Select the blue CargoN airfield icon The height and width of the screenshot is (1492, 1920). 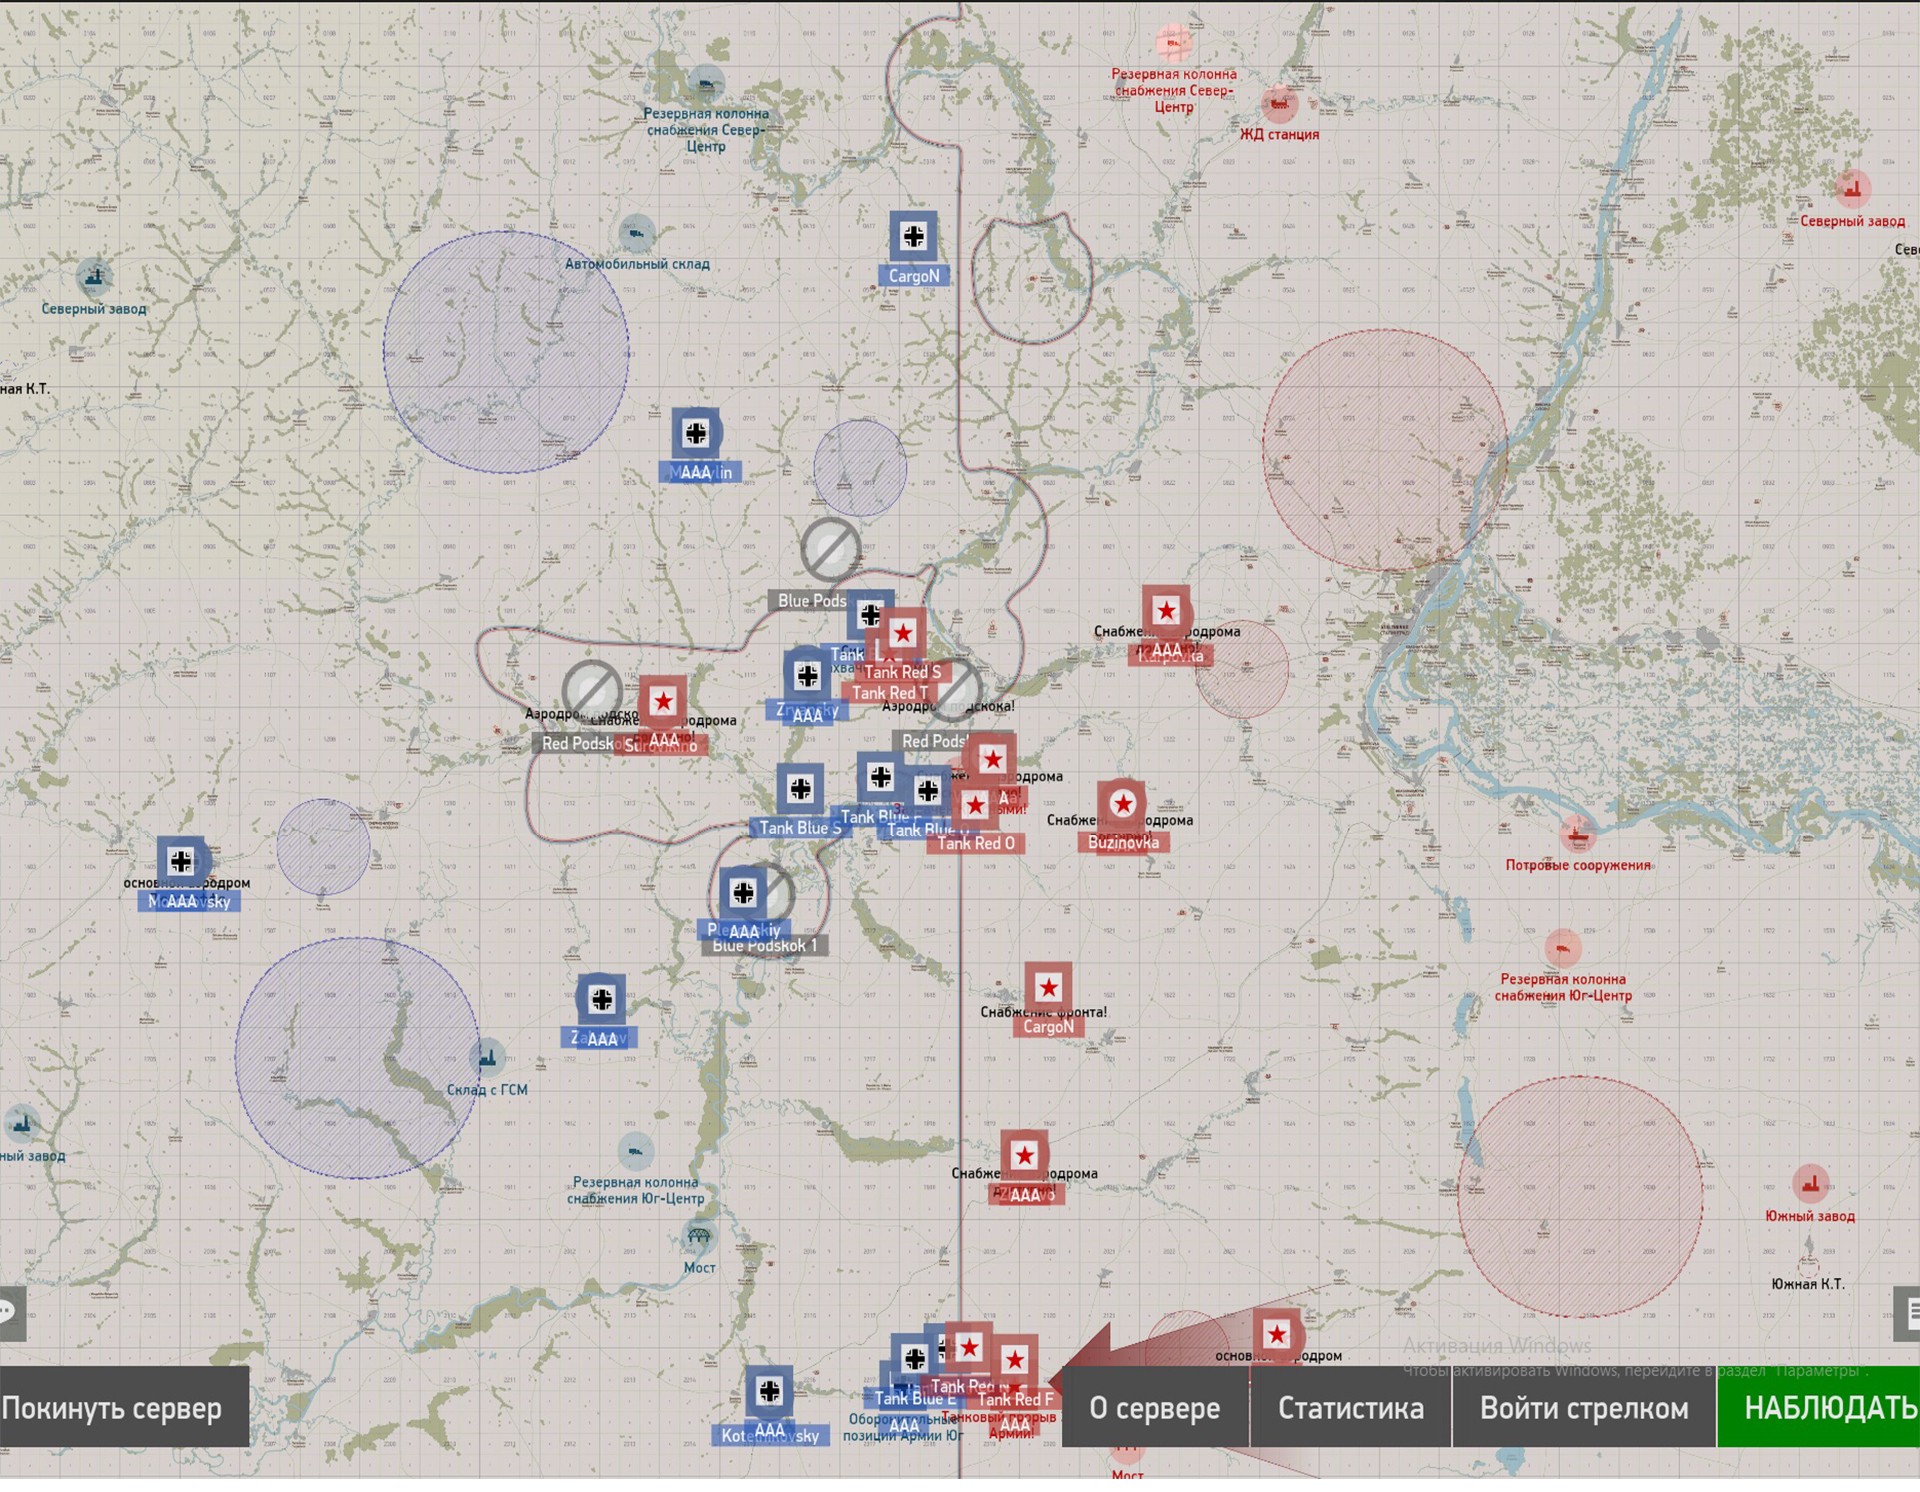913,237
